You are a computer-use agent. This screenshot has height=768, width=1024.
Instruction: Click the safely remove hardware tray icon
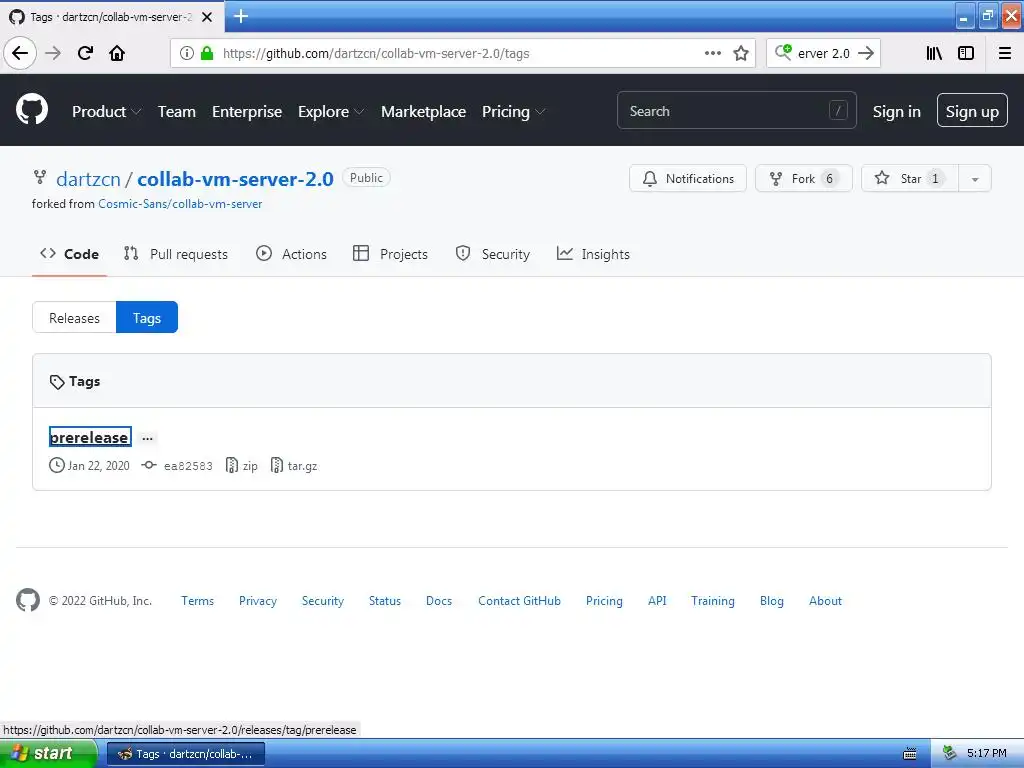coord(950,753)
